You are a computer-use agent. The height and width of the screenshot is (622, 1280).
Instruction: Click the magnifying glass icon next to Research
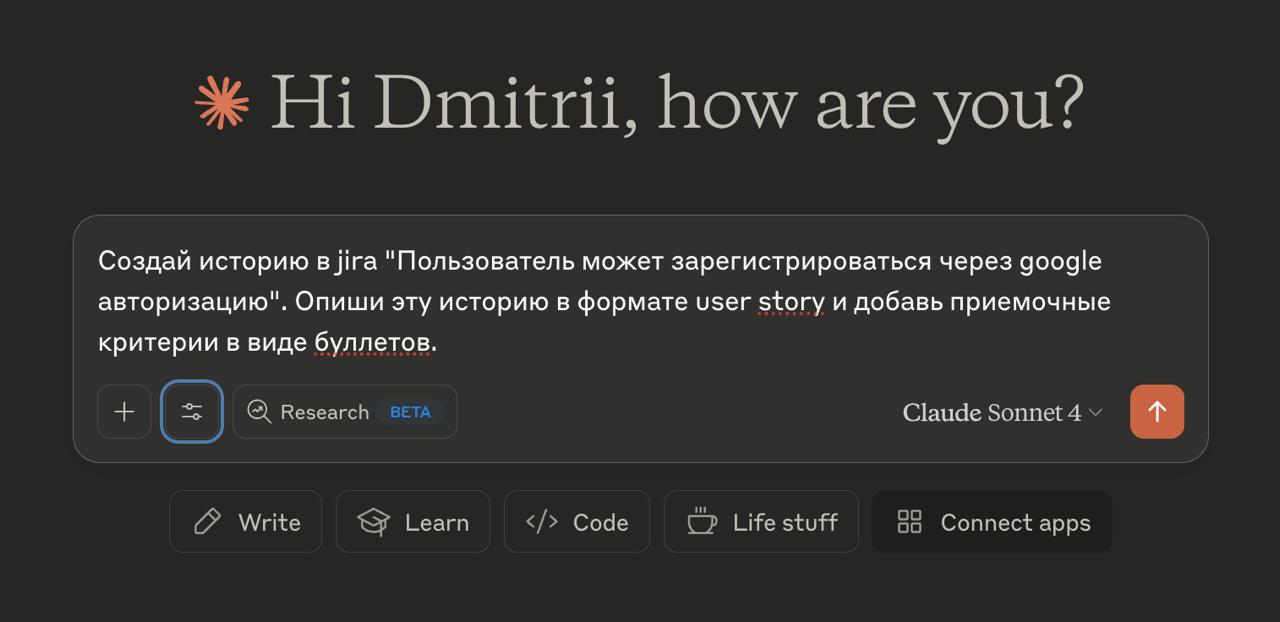[259, 411]
